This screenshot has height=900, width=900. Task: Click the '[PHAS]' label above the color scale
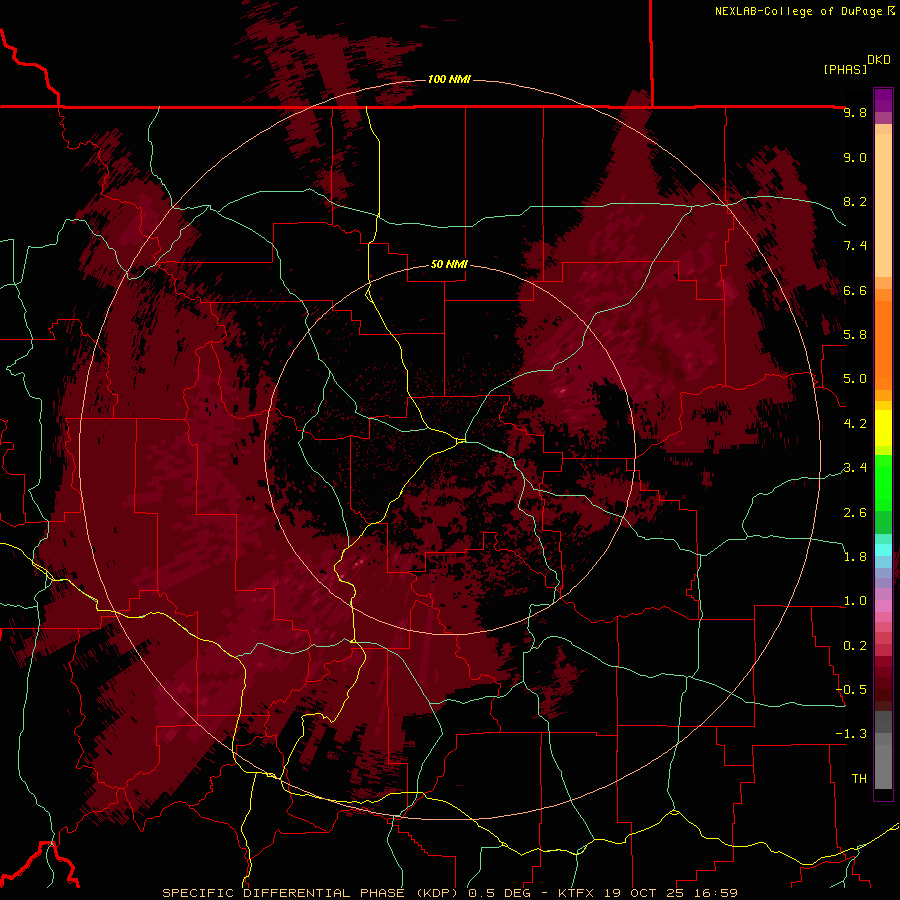coord(845,69)
